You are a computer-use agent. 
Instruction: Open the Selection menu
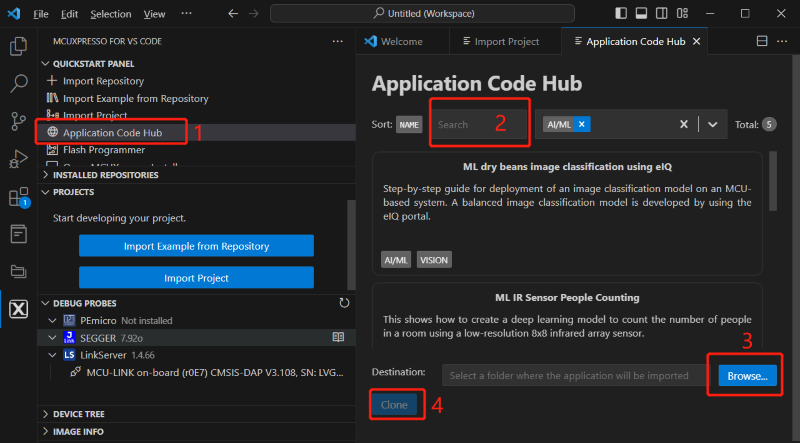[110, 15]
